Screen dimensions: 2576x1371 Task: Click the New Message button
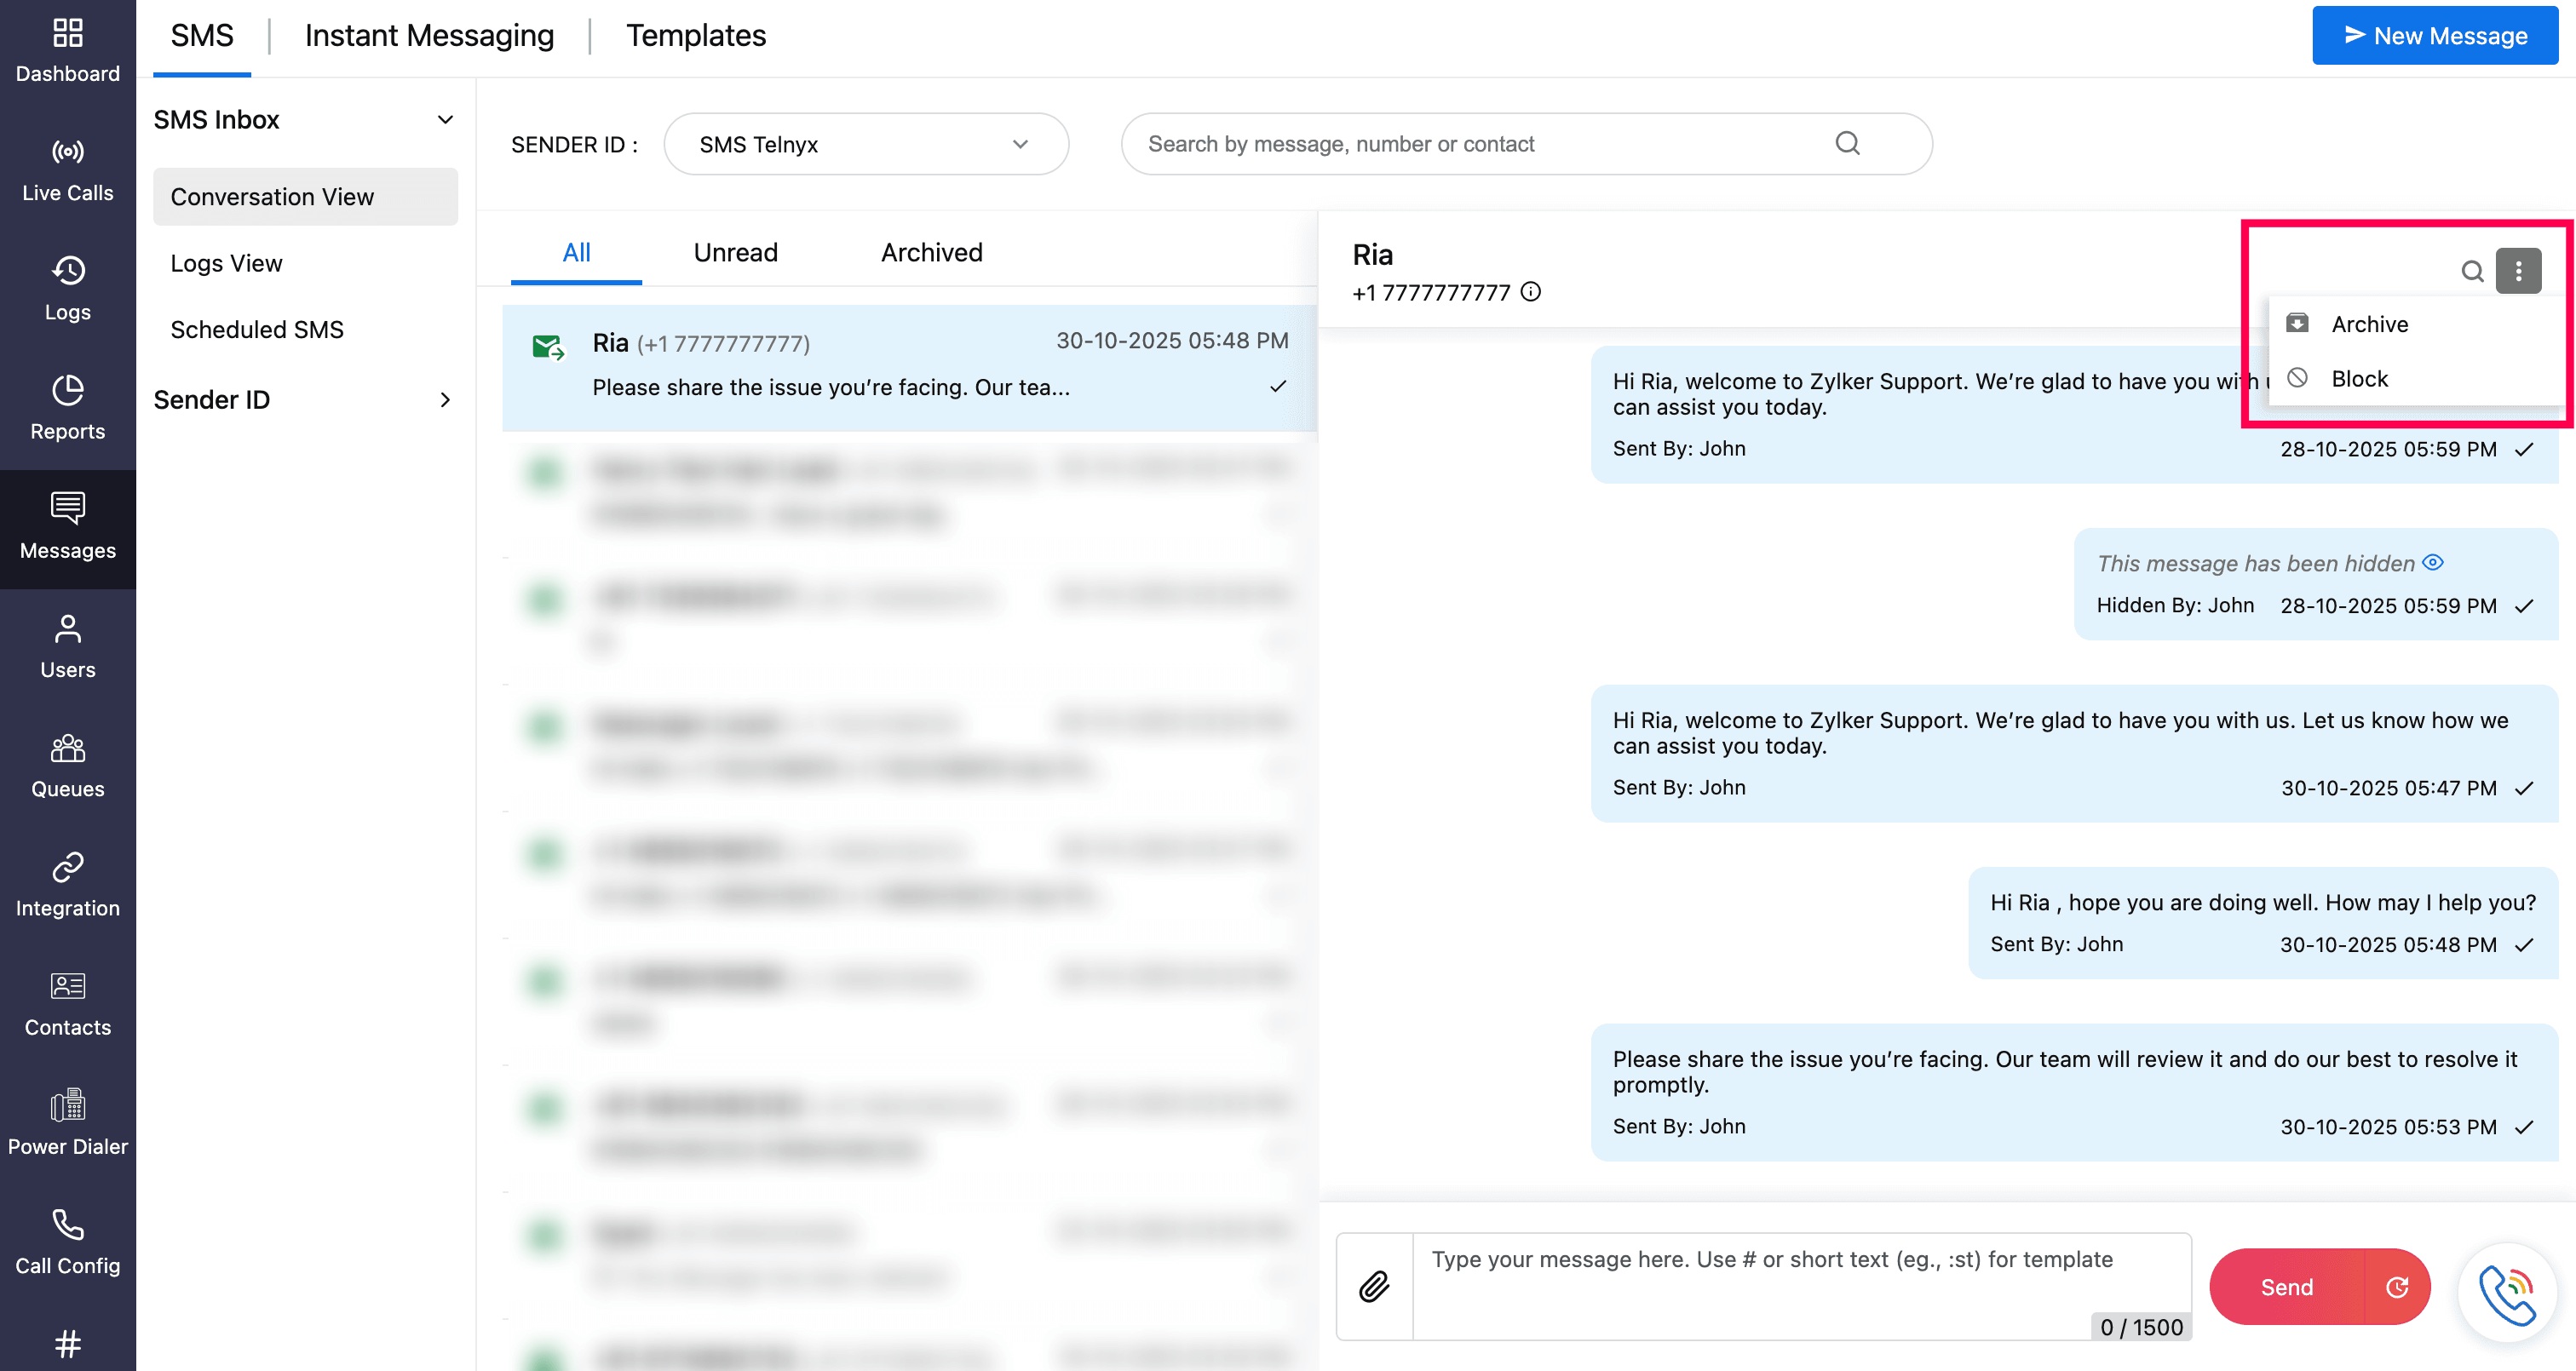tap(2434, 36)
